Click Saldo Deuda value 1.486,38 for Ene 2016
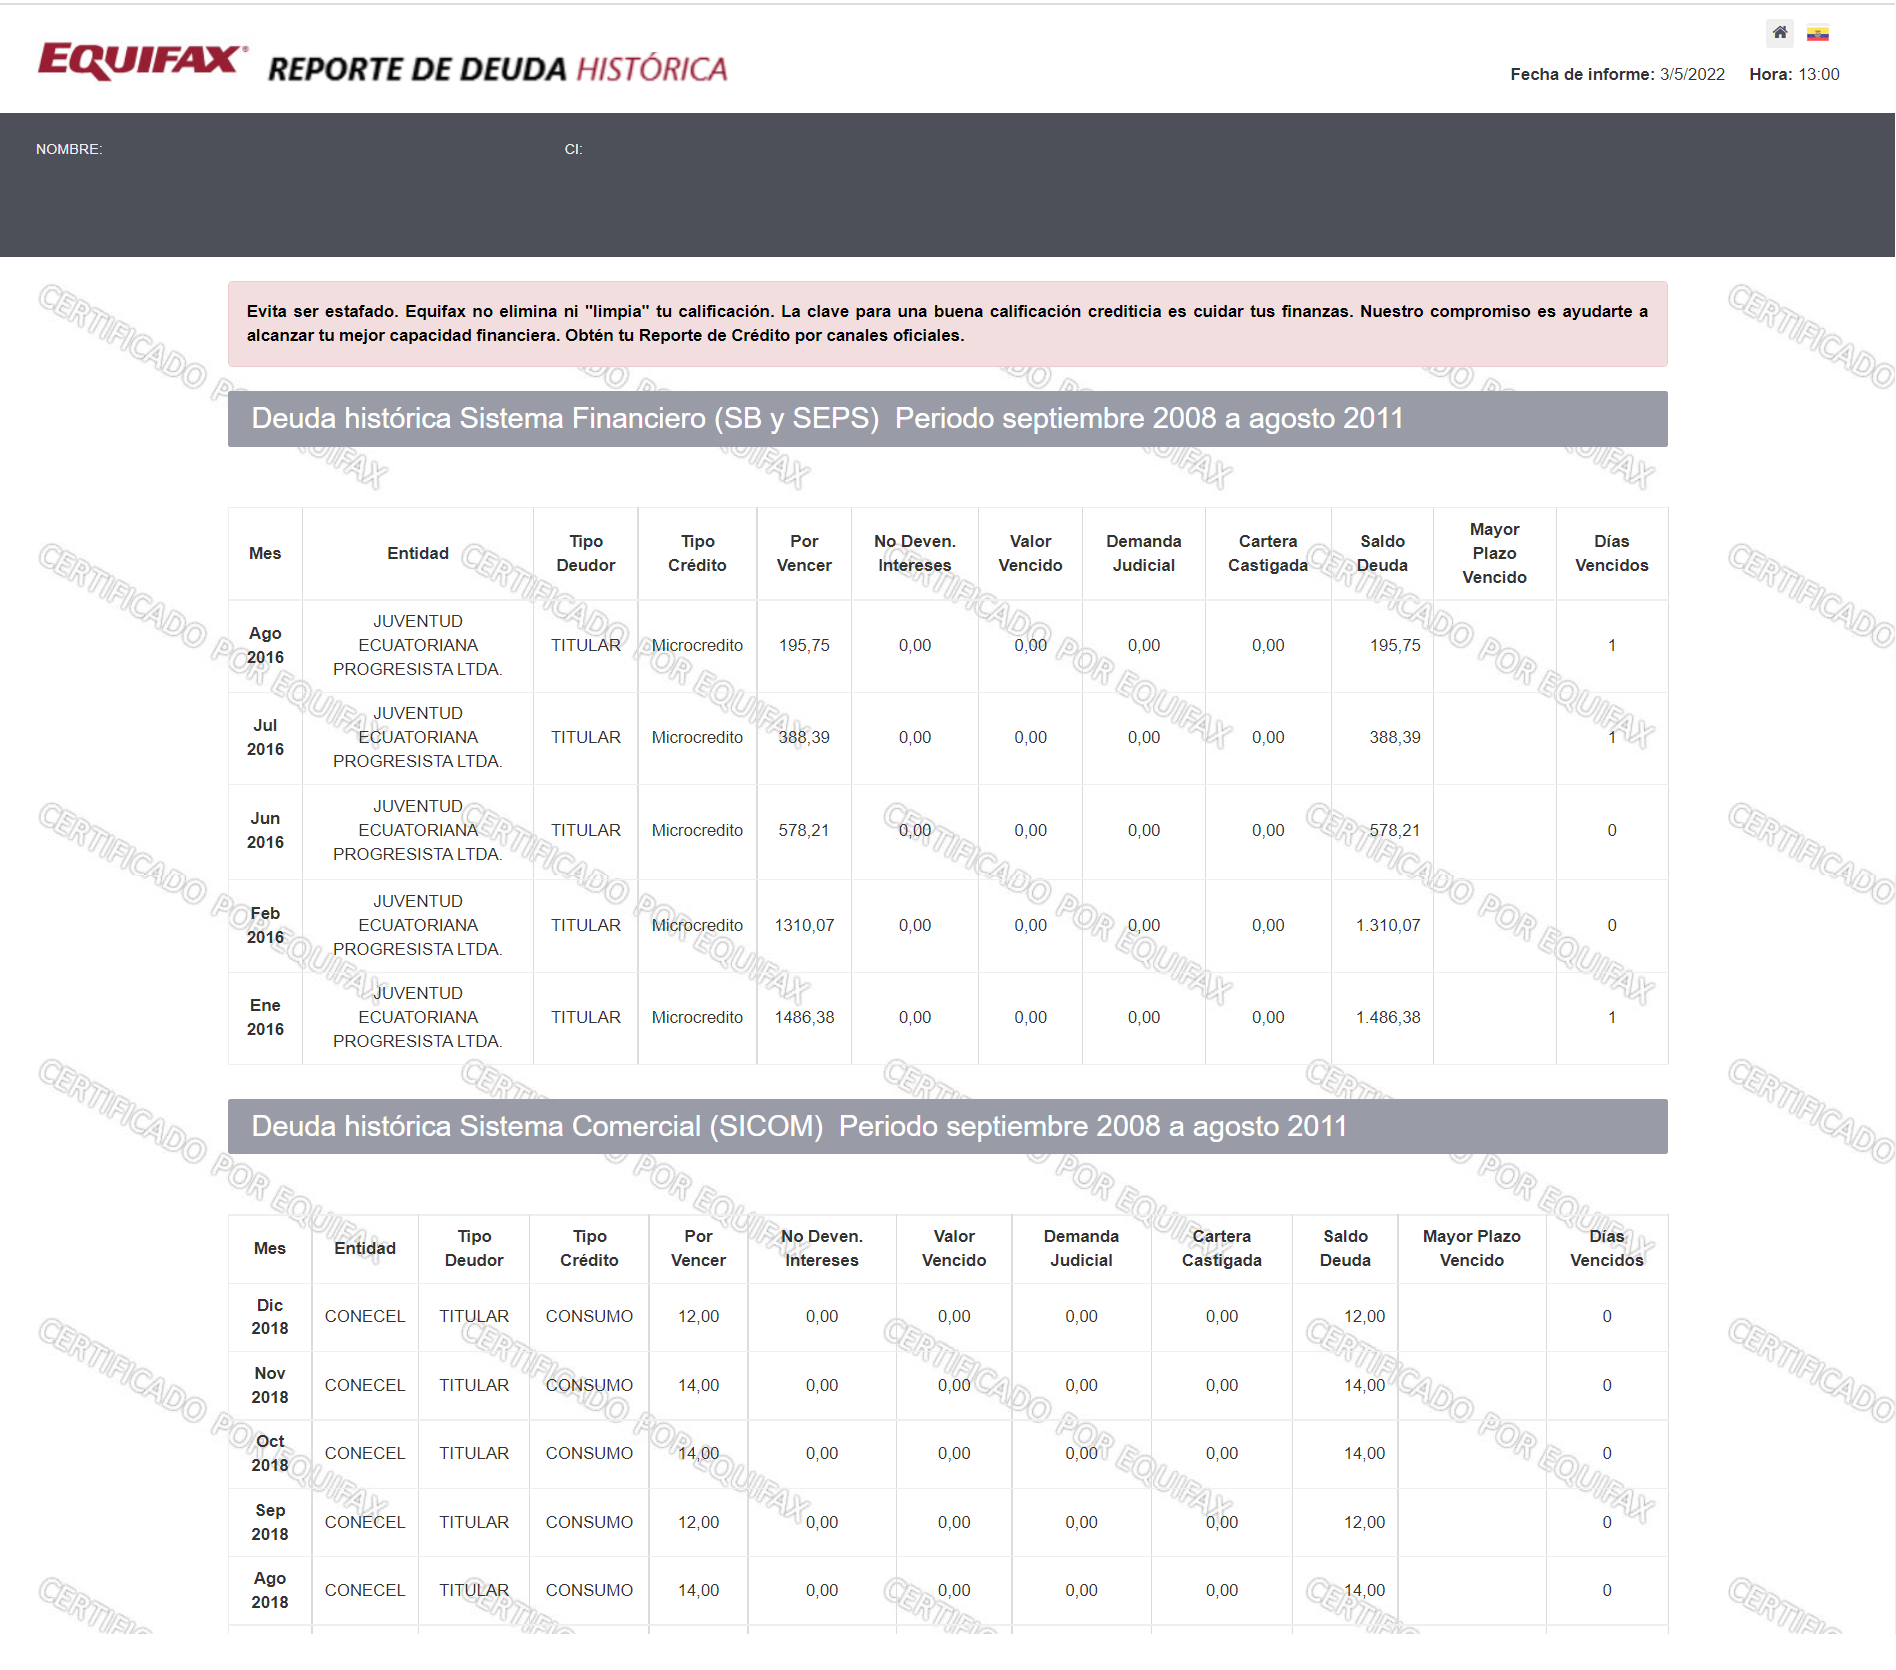This screenshot has height=1670, width=1896. 1388,1017
